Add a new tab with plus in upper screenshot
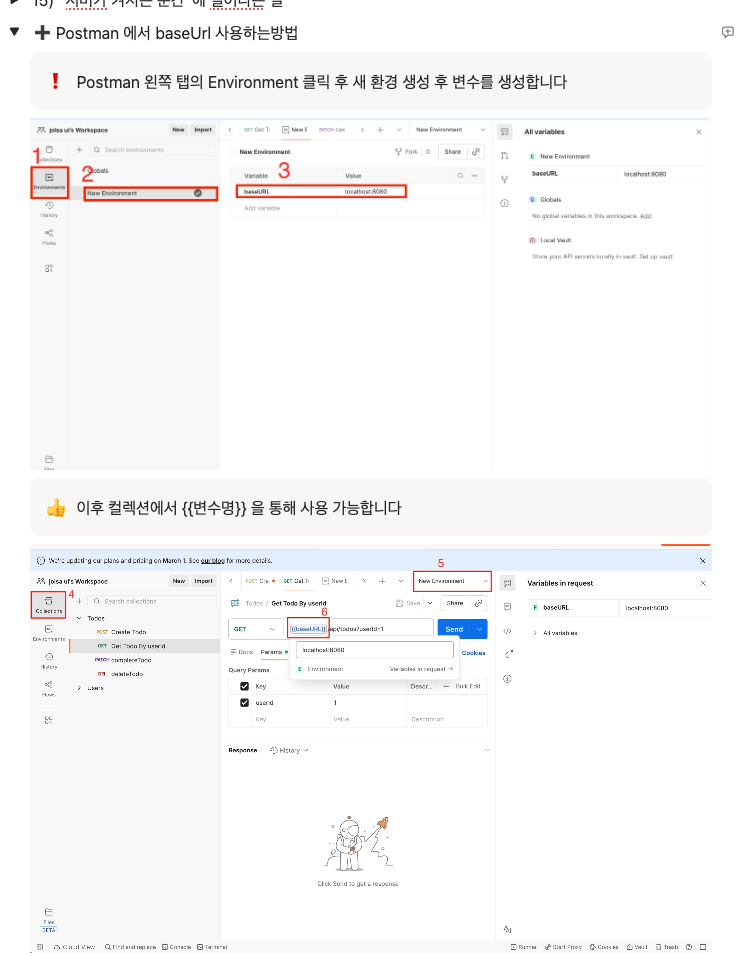 (380, 130)
